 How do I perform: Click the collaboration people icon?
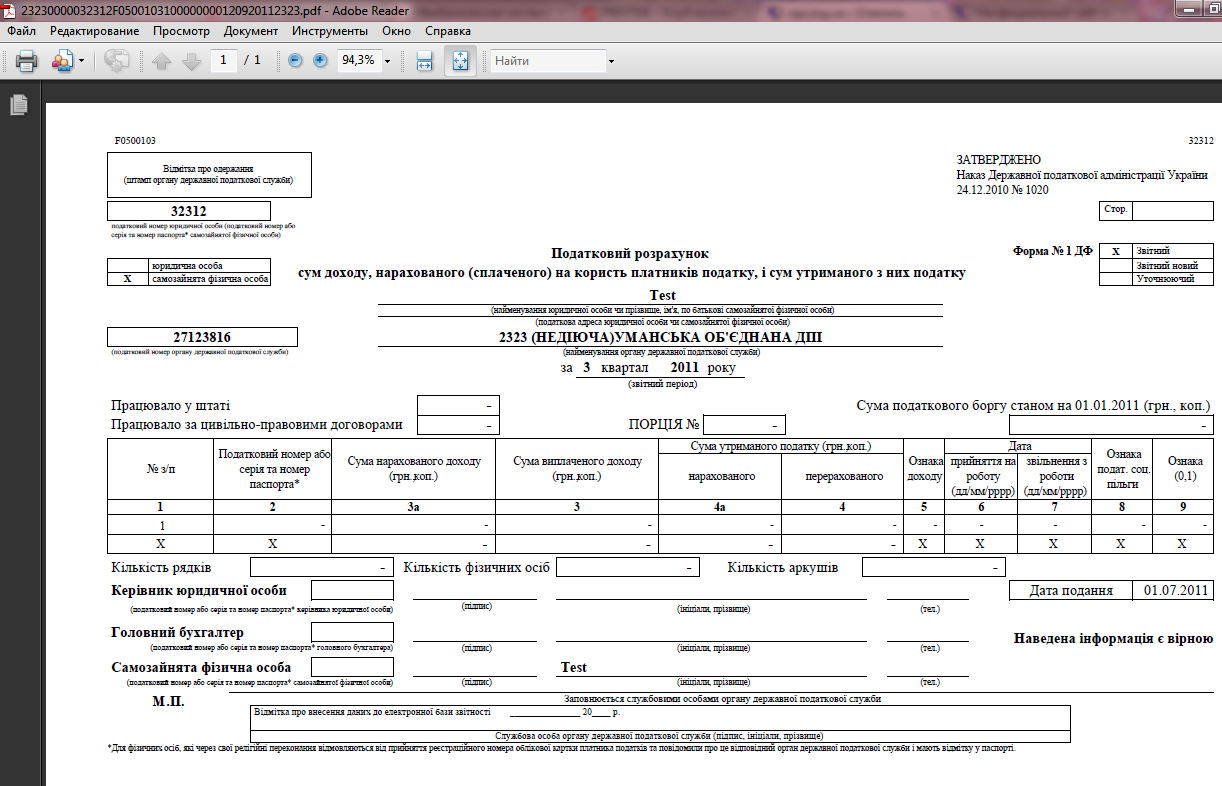[60, 60]
